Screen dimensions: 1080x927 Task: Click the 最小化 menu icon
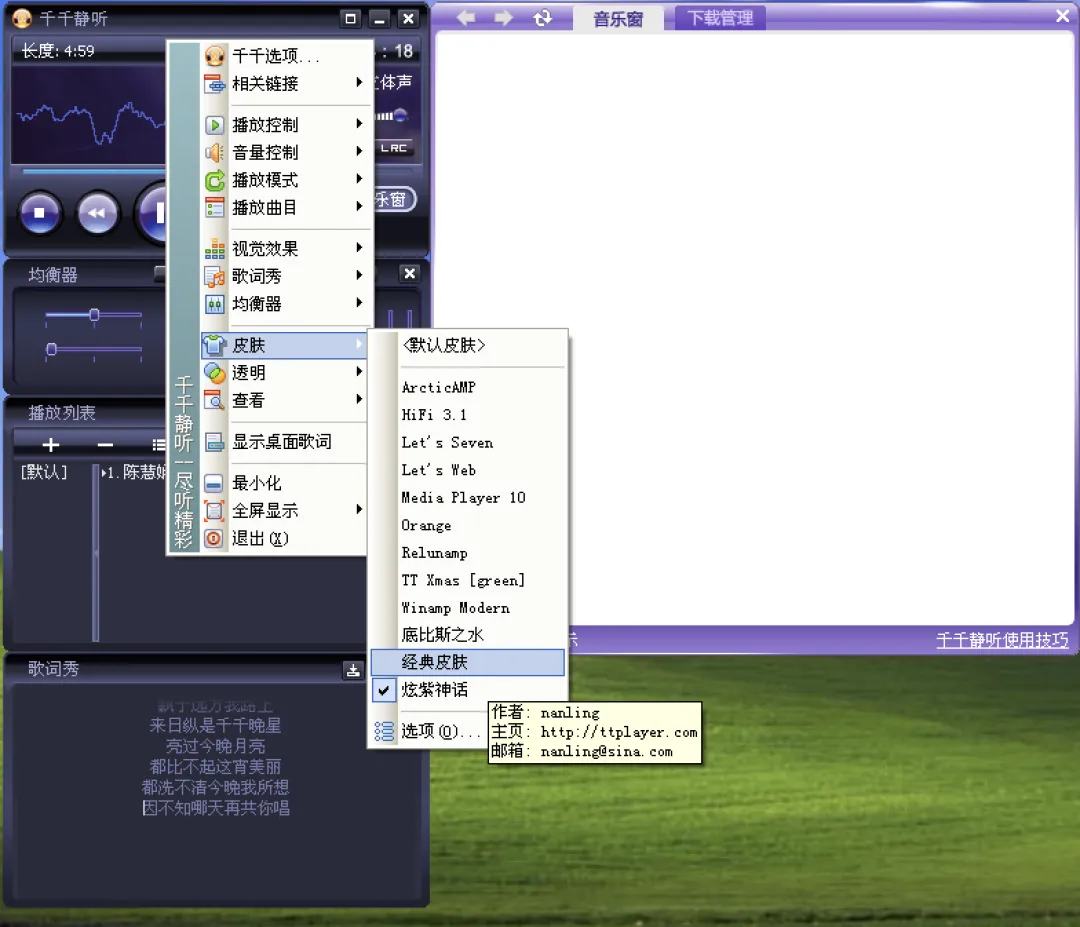[x=214, y=483]
